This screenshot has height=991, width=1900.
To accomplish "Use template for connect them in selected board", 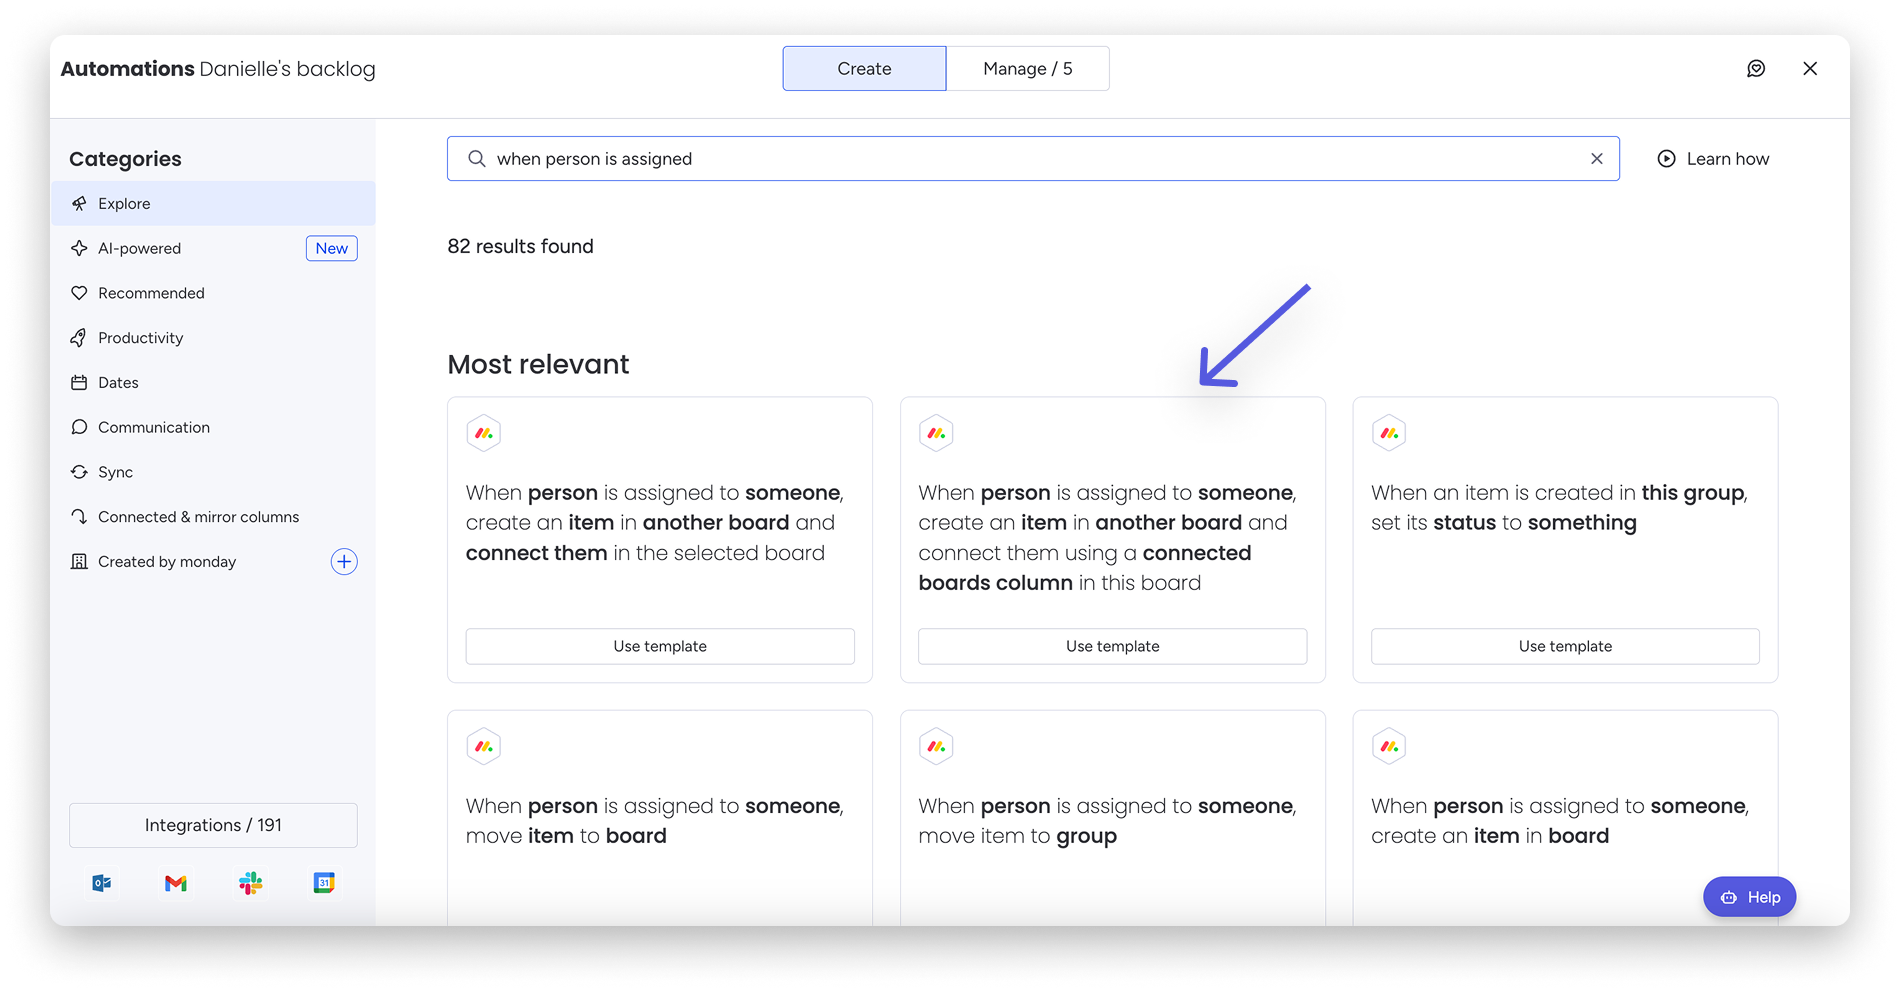I will pos(660,646).
